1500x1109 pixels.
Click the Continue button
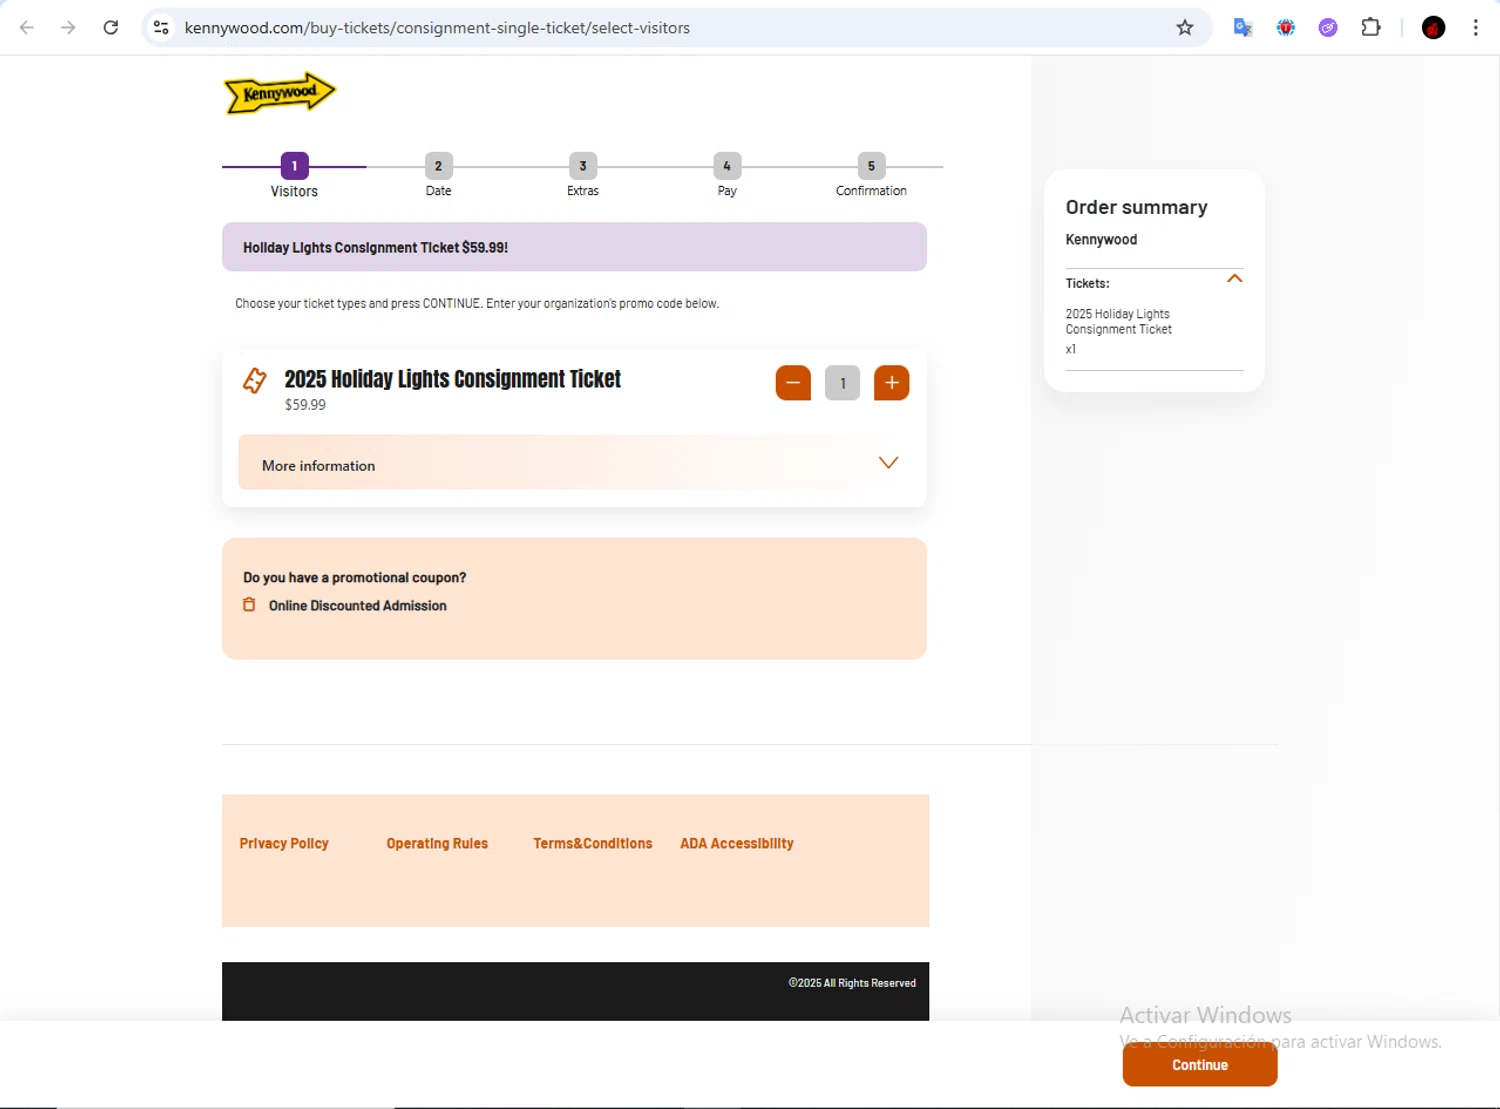click(1200, 1065)
